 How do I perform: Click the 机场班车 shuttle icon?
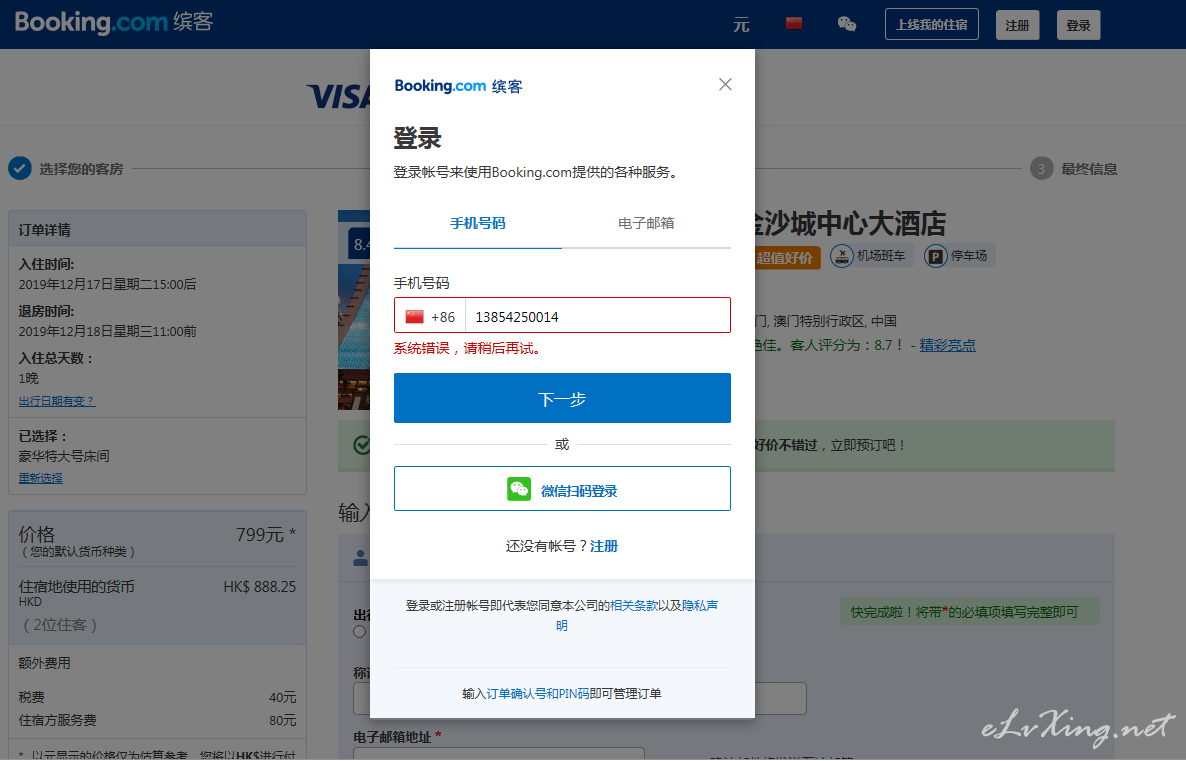(x=841, y=256)
